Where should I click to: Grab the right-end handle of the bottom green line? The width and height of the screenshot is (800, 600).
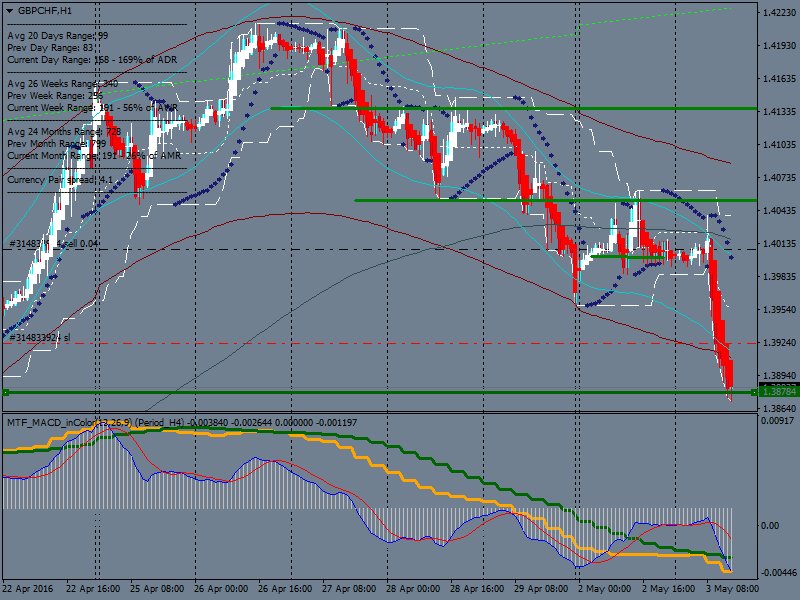tap(755, 392)
